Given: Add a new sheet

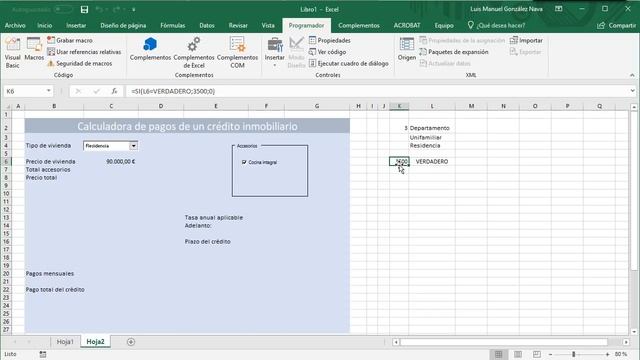Looking at the screenshot, I should (131, 342).
